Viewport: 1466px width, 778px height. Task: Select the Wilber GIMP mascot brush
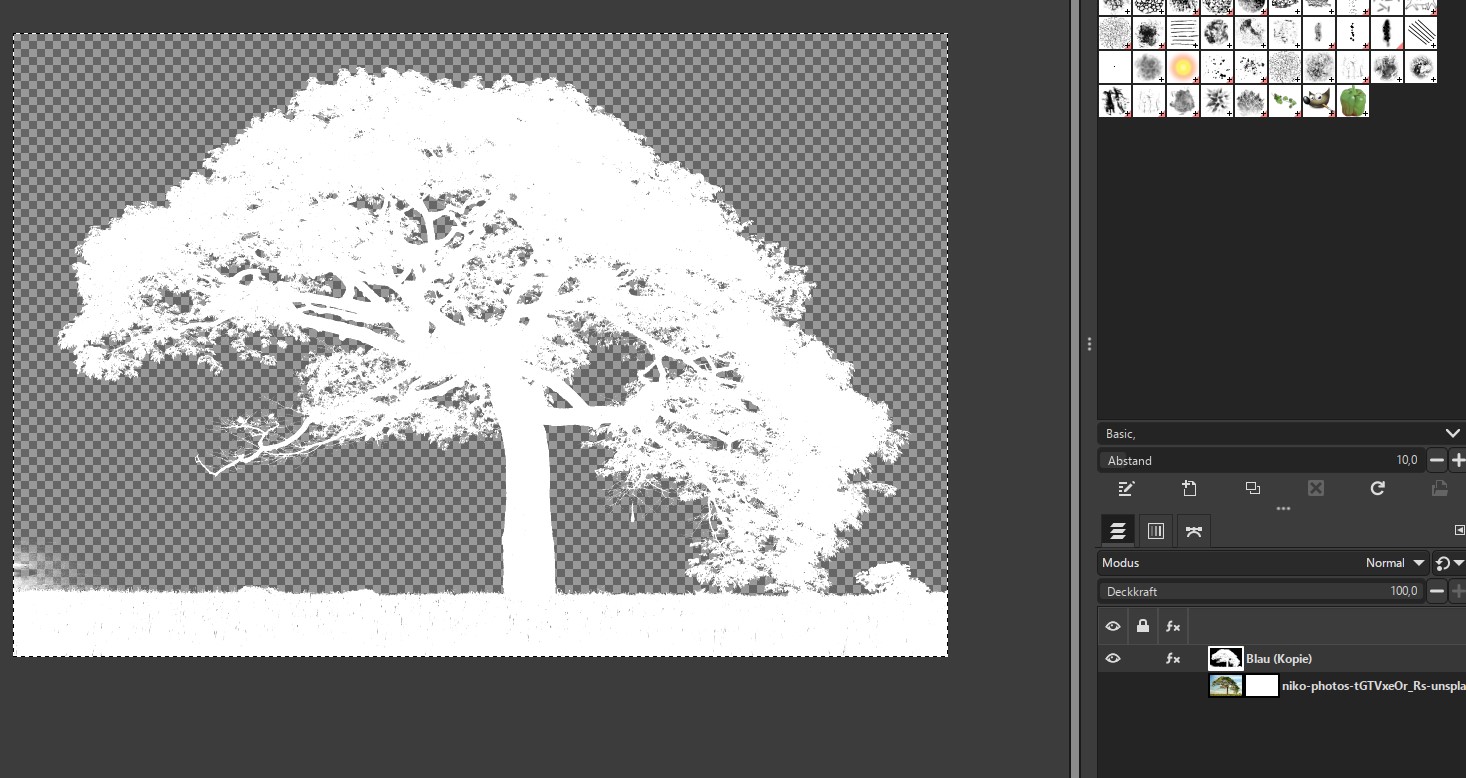click(x=1318, y=101)
